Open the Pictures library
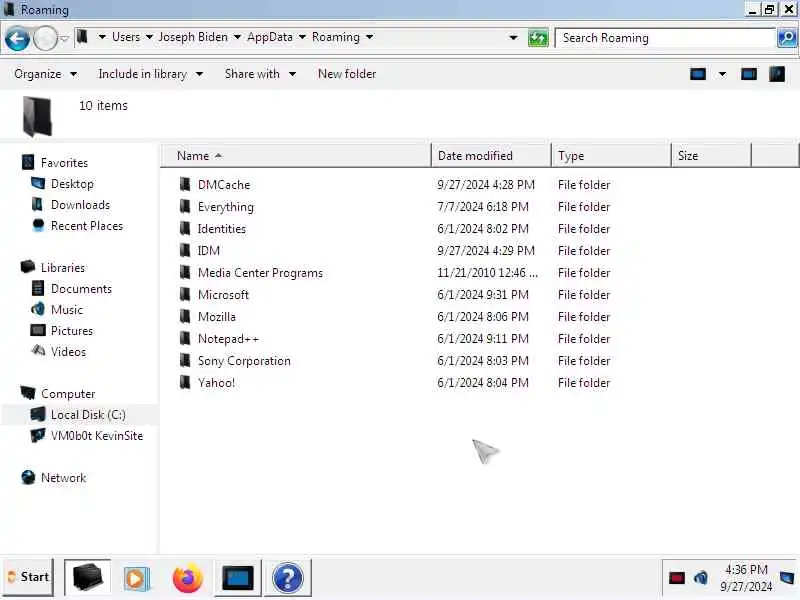 [x=72, y=331]
